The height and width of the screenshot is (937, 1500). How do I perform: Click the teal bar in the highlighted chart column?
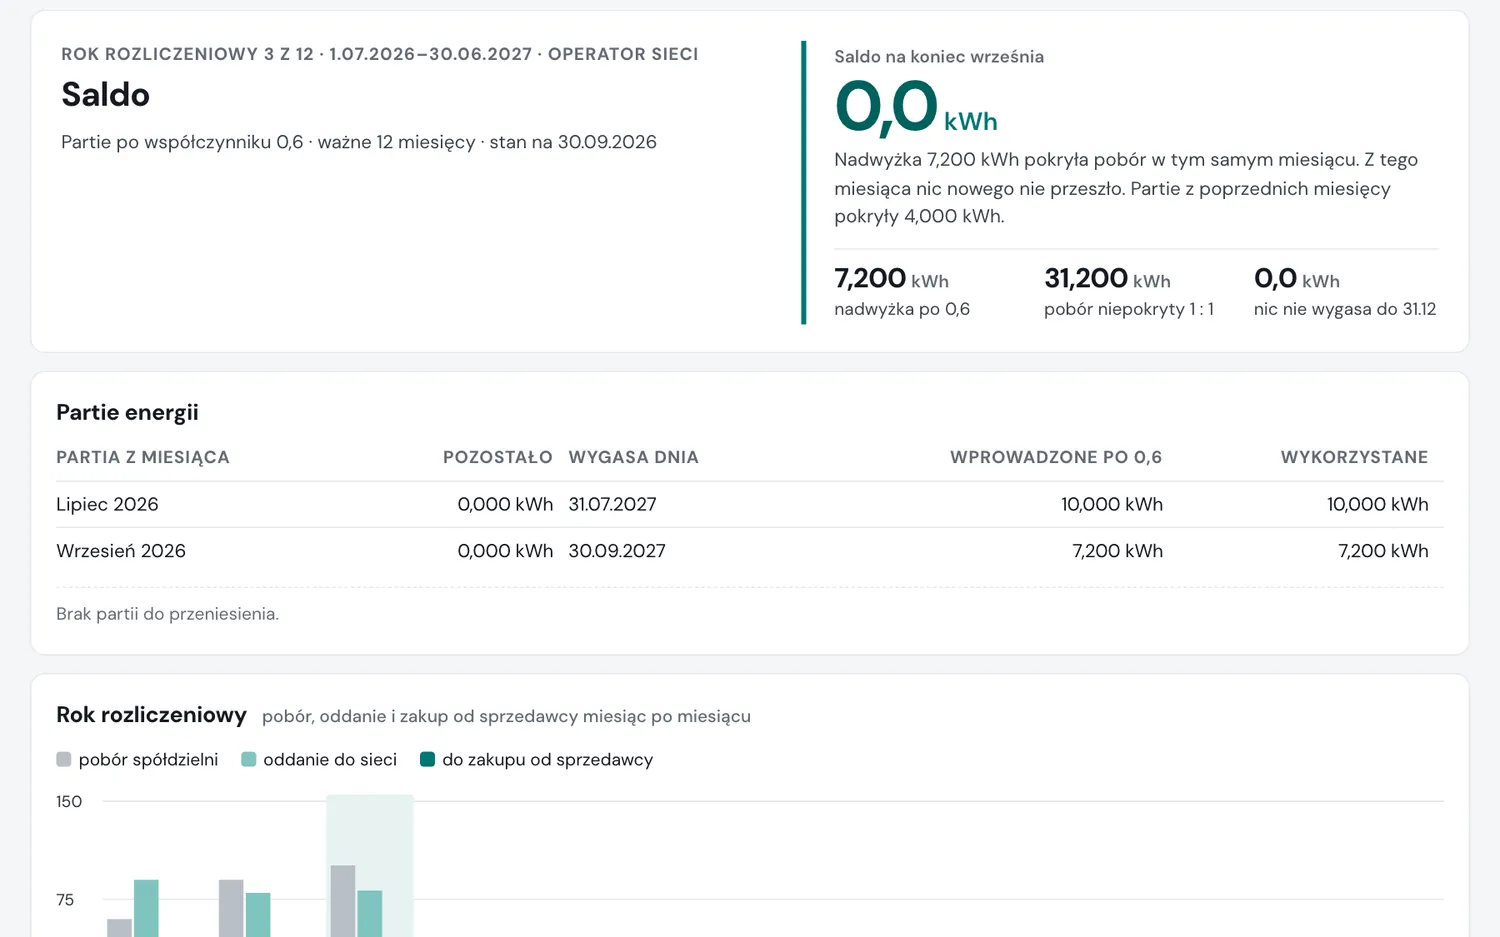click(x=370, y=914)
